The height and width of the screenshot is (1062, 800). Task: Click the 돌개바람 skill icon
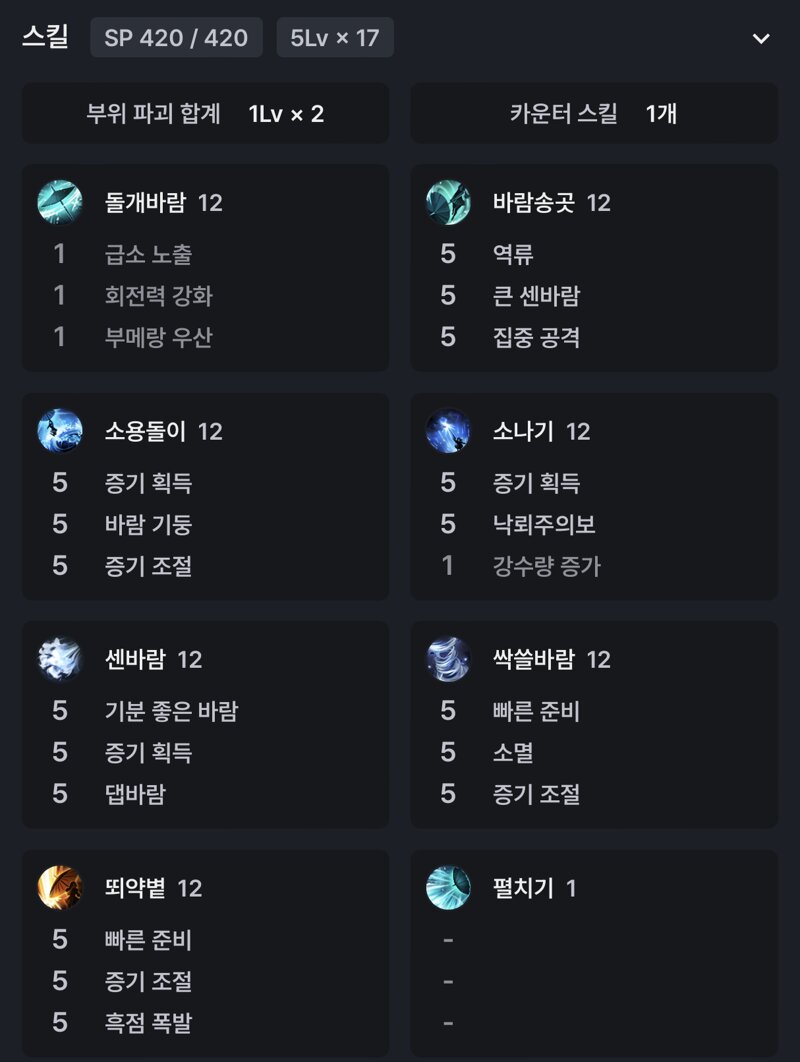pyautogui.click(x=60, y=202)
